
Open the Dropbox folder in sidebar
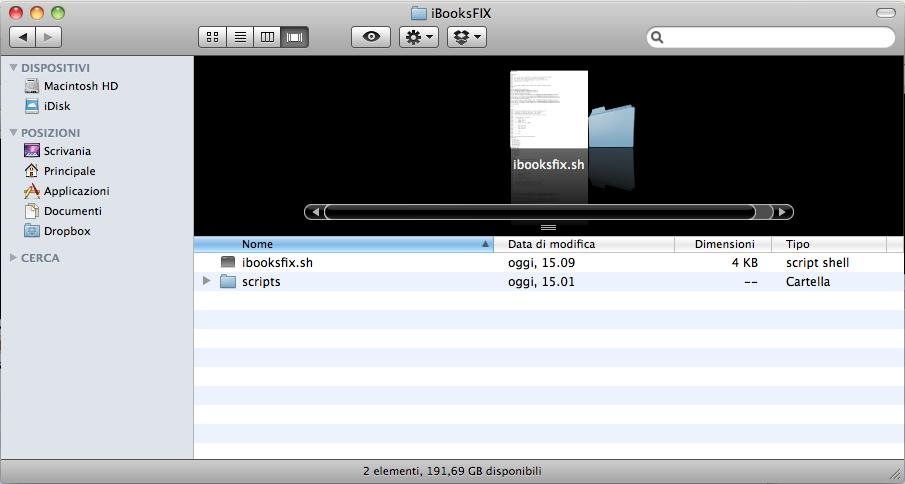(x=67, y=231)
